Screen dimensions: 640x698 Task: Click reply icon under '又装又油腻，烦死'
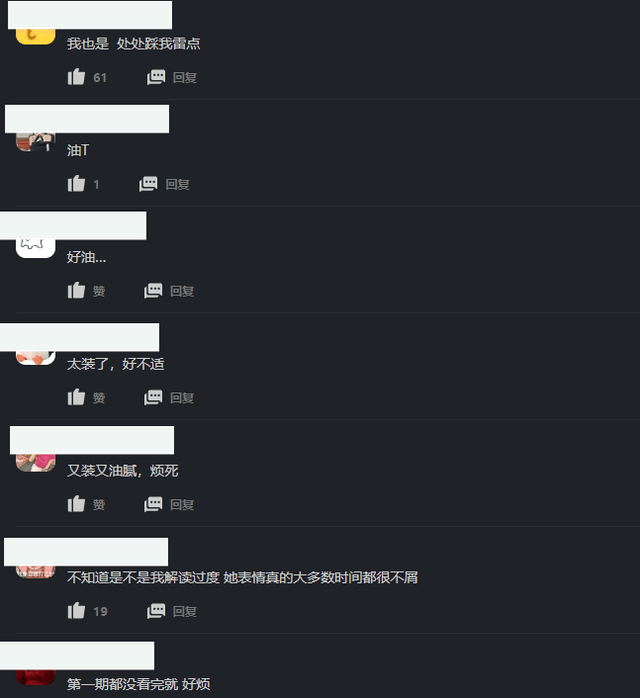(x=153, y=504)
